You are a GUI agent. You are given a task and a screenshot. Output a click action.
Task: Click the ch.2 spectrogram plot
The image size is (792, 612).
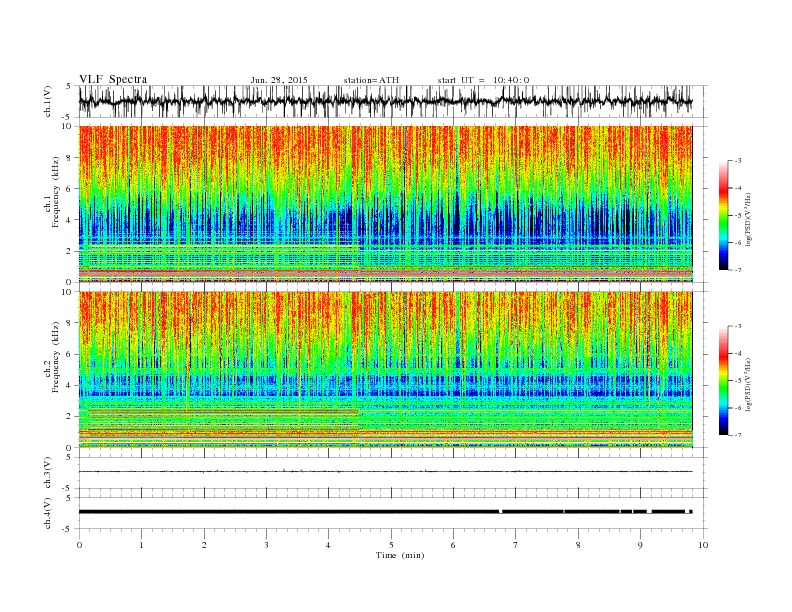(x=385, y=369)
